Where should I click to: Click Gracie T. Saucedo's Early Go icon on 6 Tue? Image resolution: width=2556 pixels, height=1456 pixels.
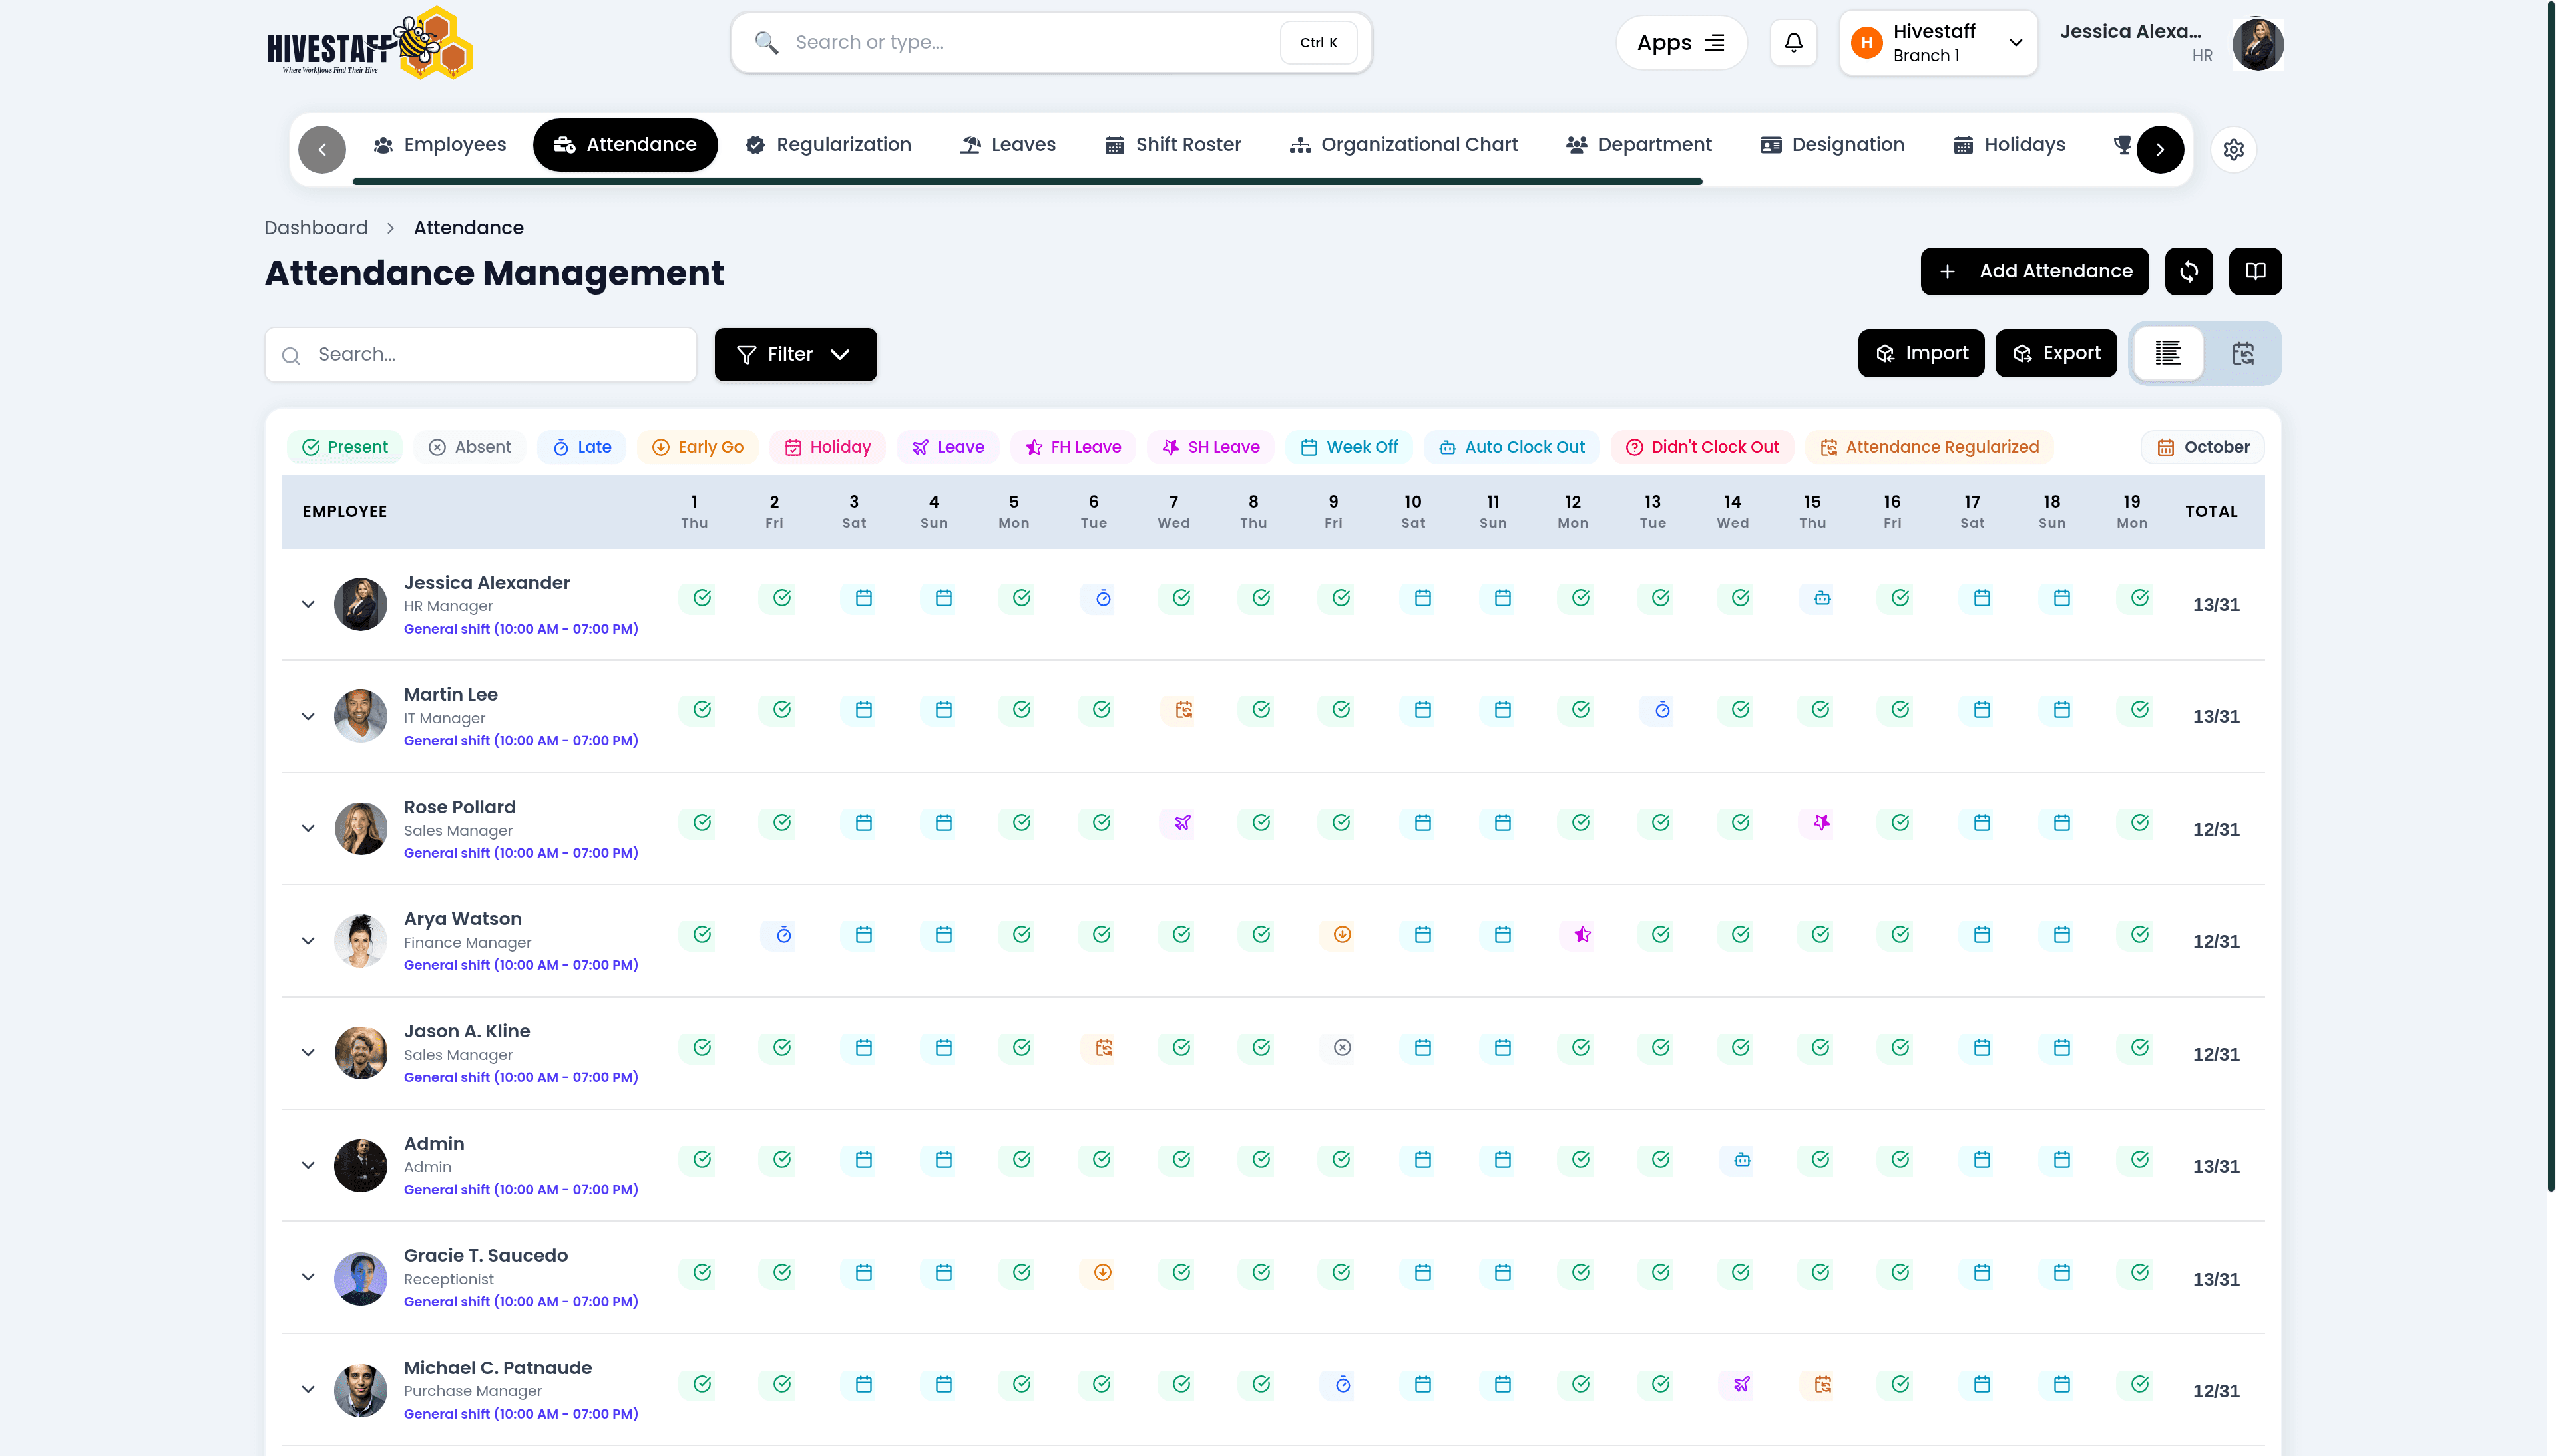click(1102, 1273)
